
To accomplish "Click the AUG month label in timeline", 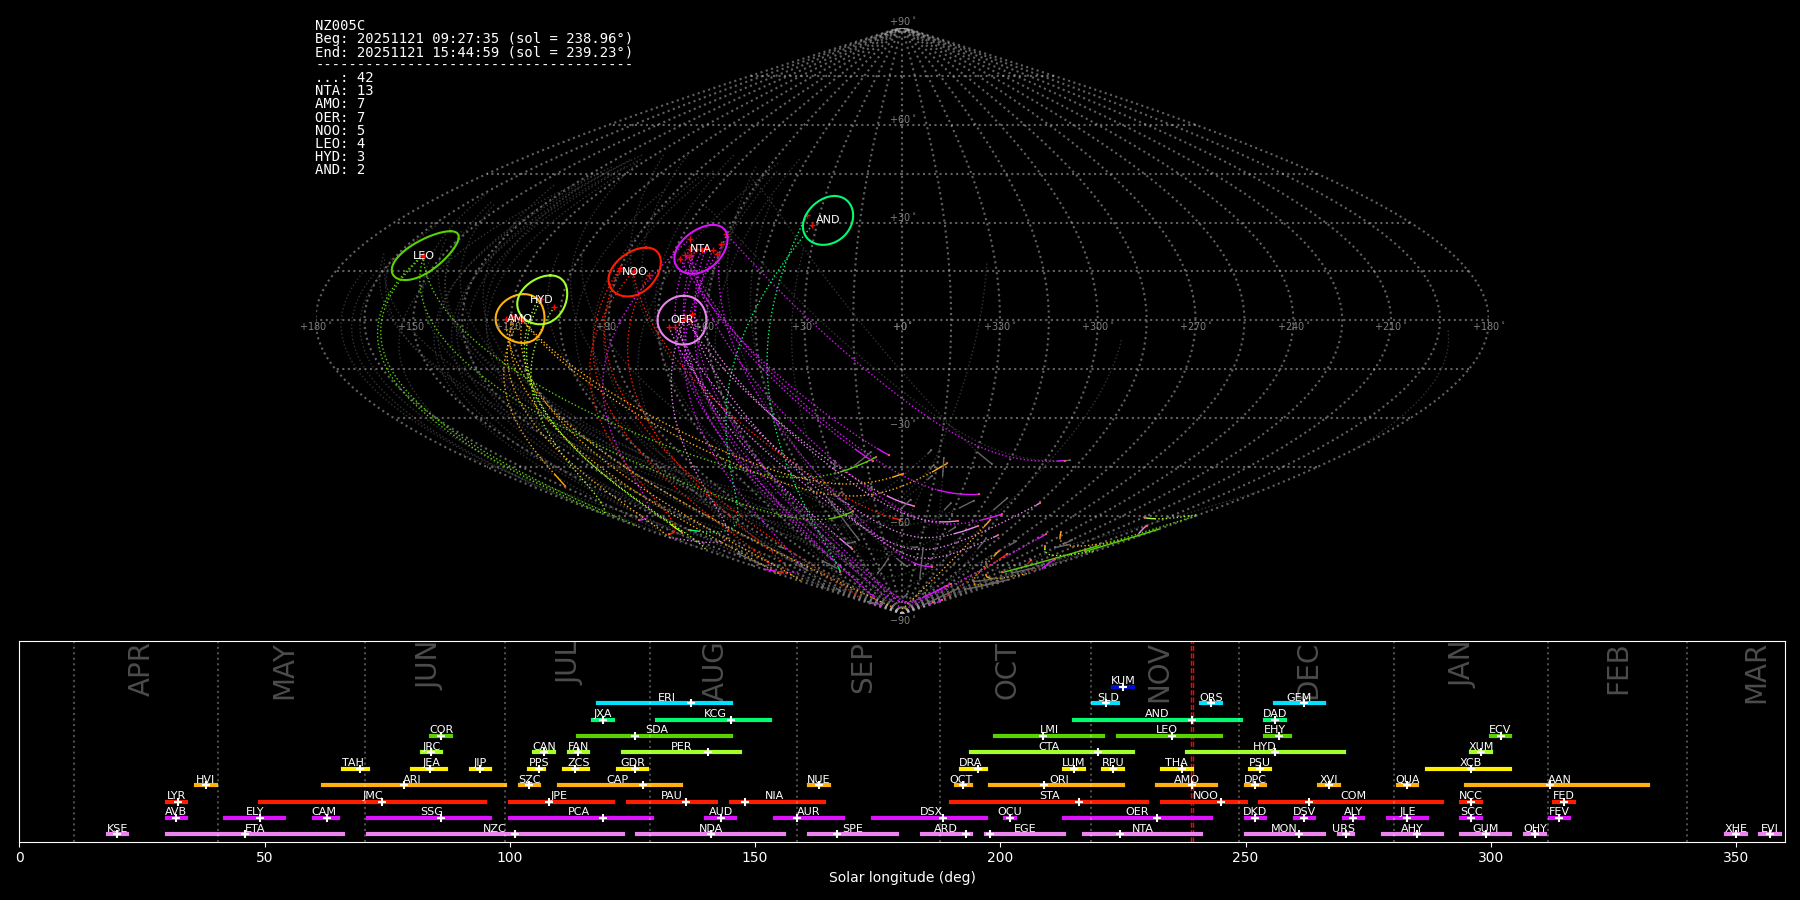I will tap(713, 673).
